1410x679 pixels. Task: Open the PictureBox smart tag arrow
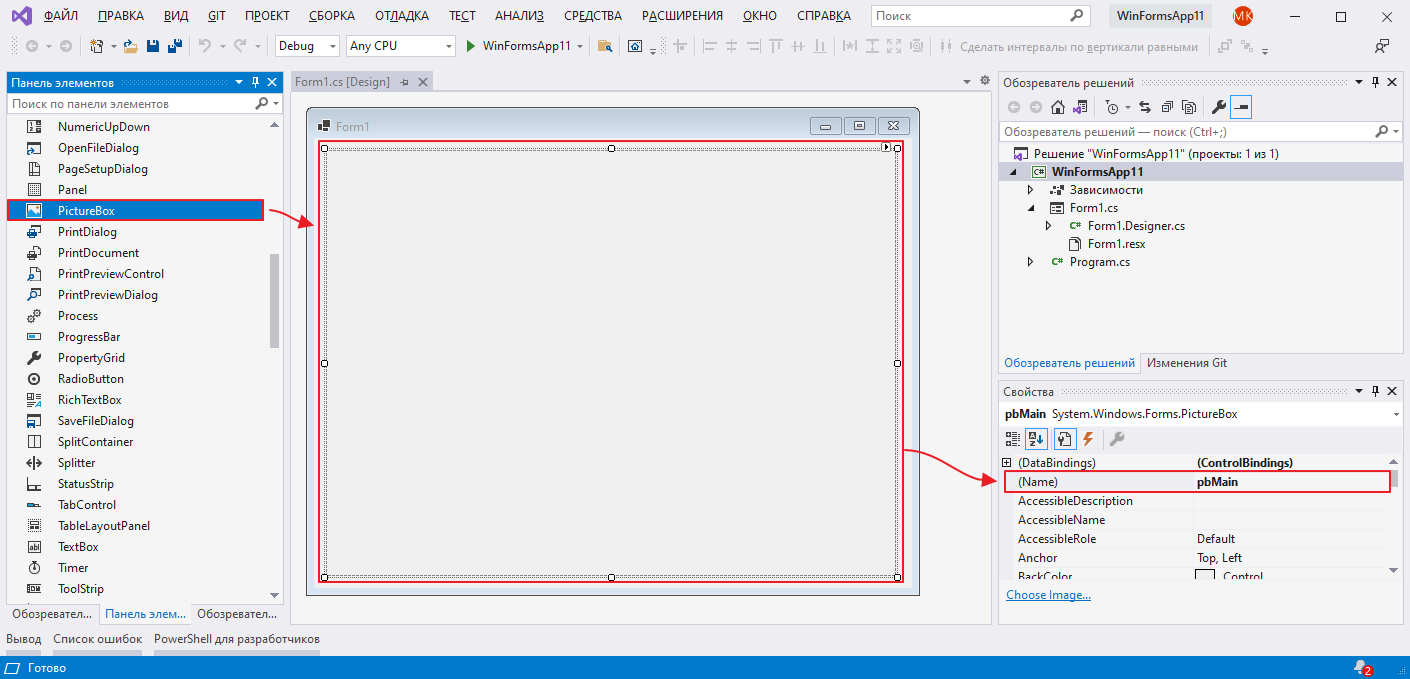886,147
